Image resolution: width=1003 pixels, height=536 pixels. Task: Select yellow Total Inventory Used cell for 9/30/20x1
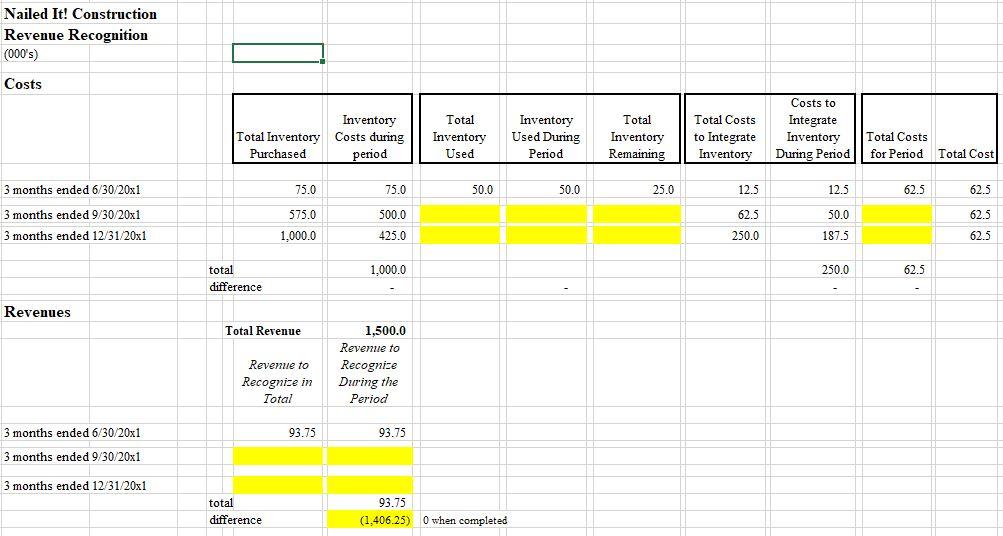[460, 214]
